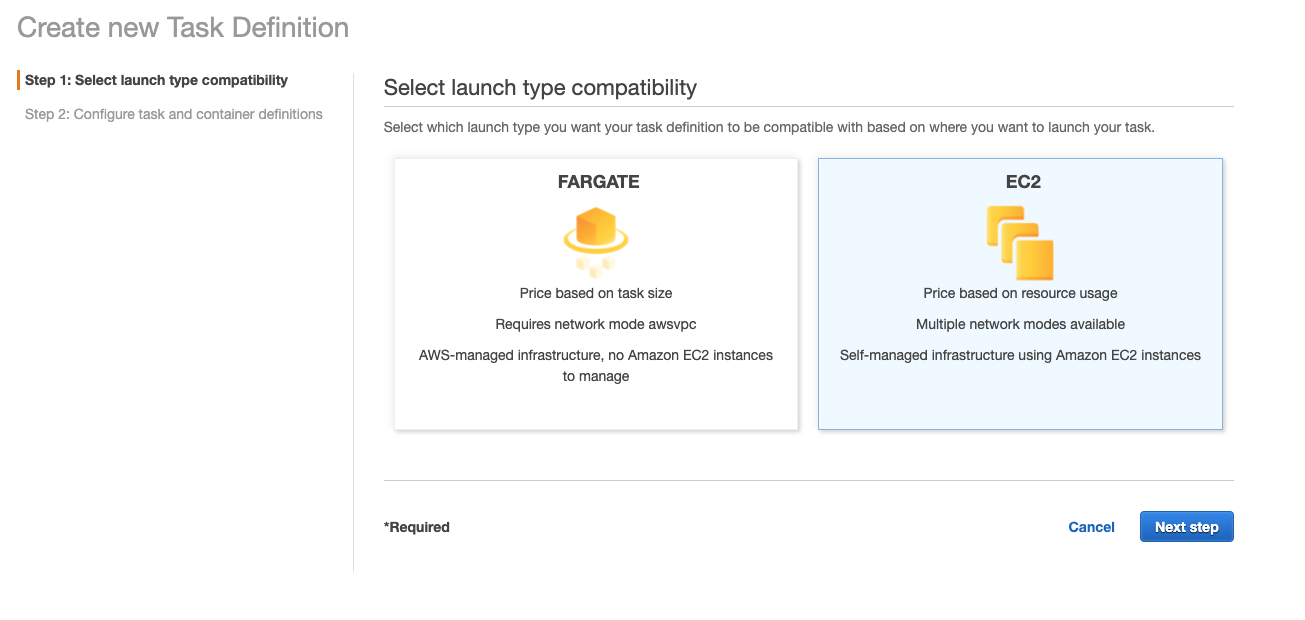Click the EC2 stacked squares icon
The width and height of the screenshot is (1305, 620).
click(1020, 242)
